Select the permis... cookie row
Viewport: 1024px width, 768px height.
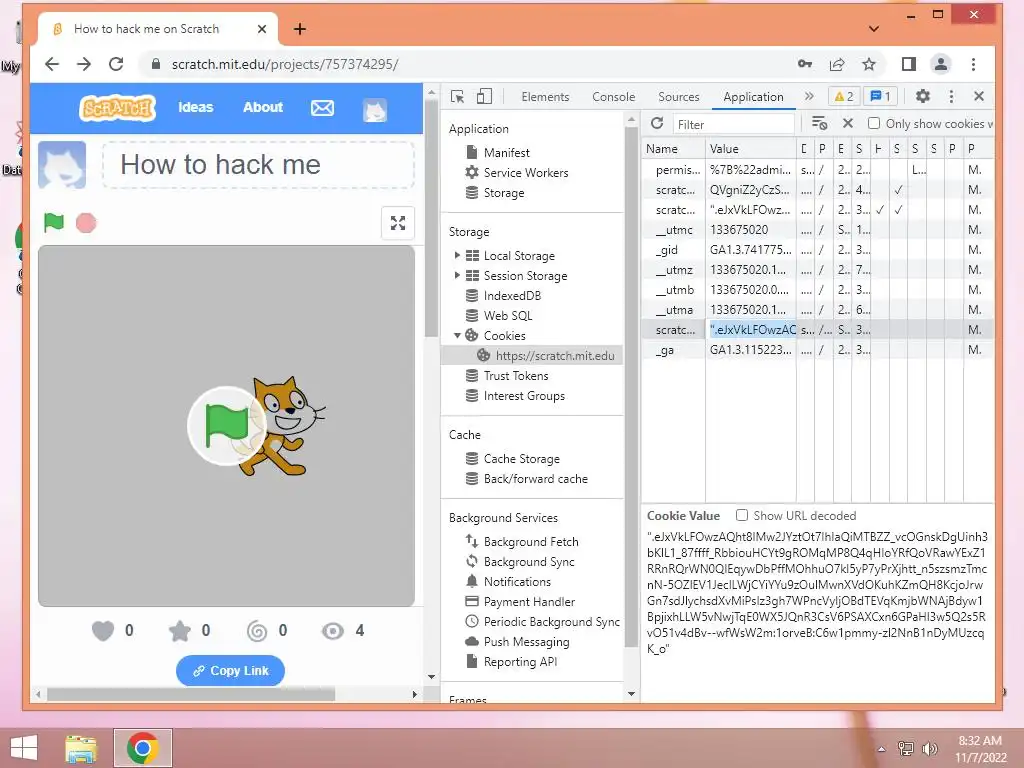pos(817,170)
